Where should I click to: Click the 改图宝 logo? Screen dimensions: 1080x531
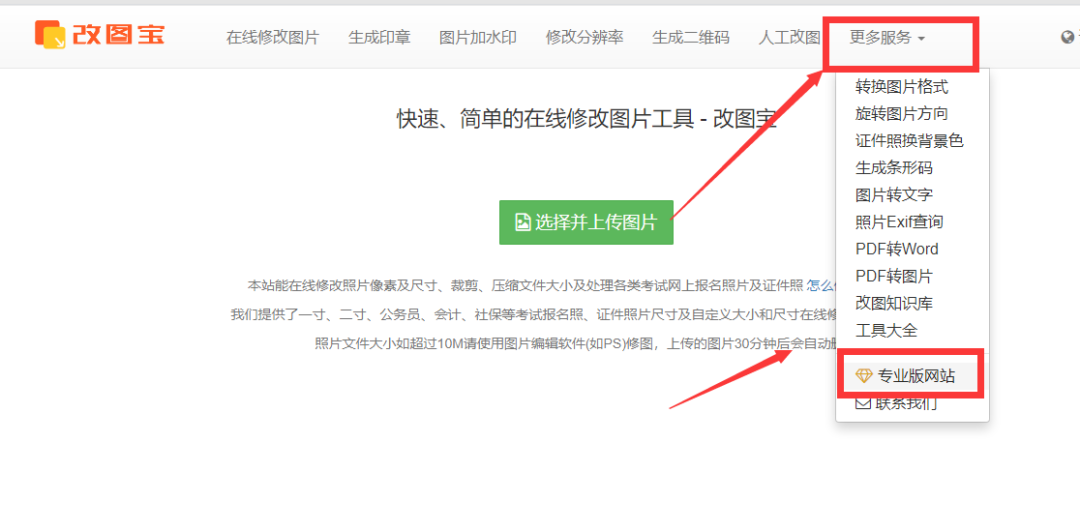(x=99, y=33)
